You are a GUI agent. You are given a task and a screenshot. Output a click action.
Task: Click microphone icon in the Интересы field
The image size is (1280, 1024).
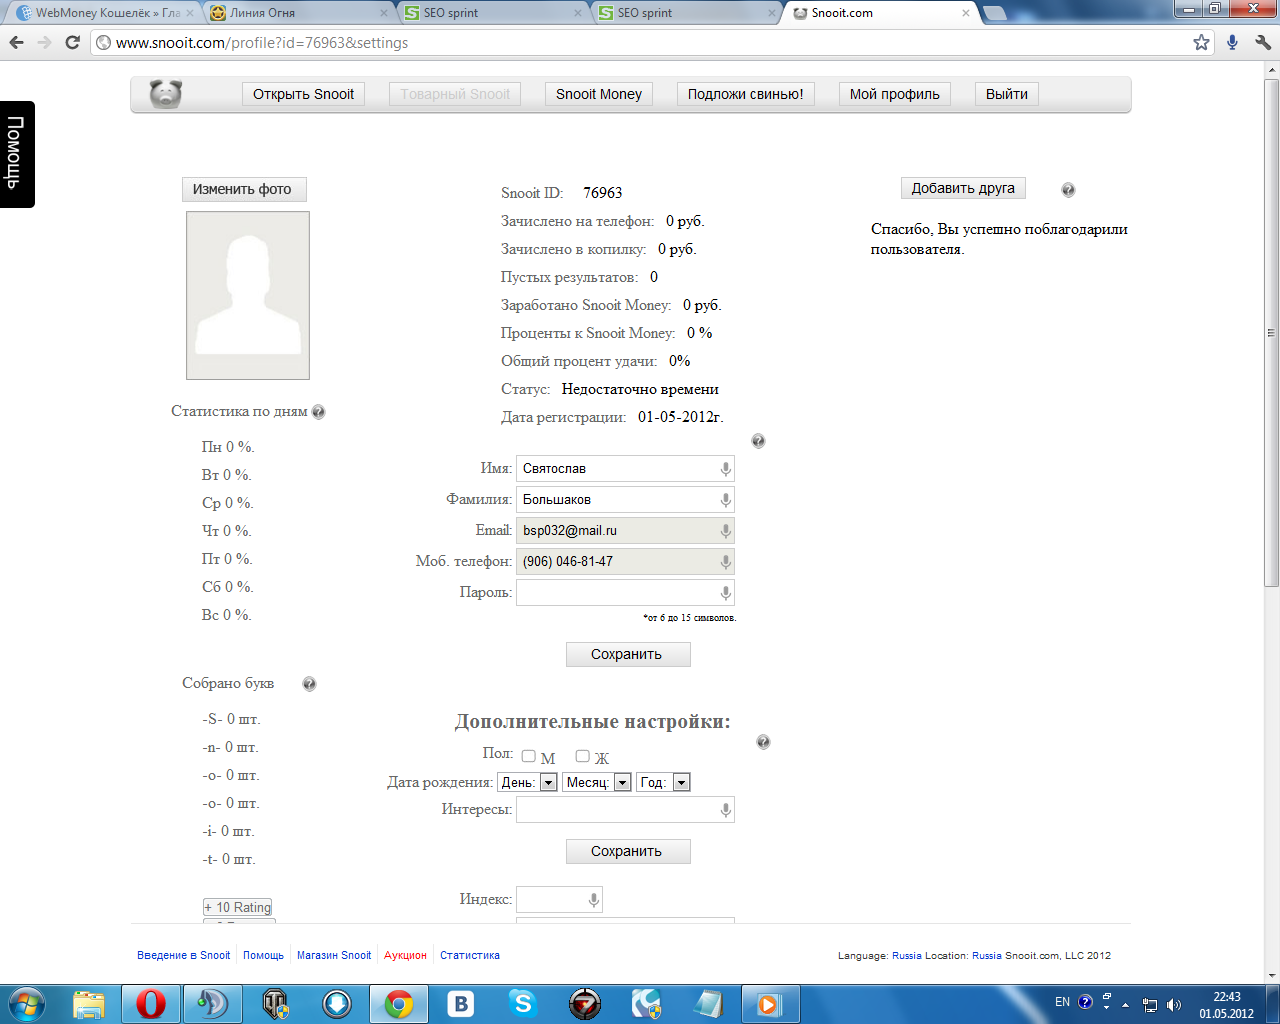[726, 810]
